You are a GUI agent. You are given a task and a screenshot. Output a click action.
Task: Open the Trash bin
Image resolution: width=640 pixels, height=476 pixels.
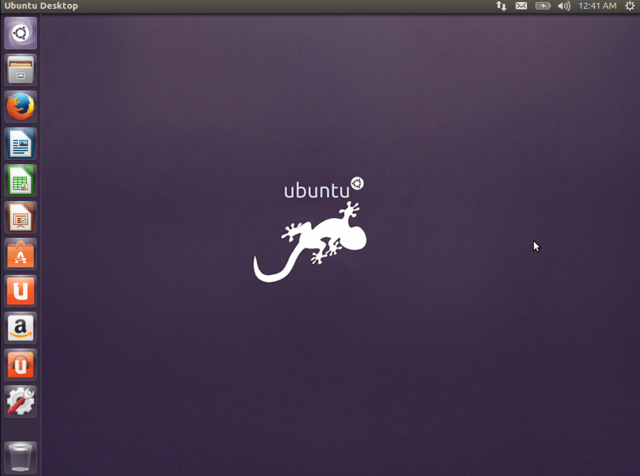tap(20, 457)
